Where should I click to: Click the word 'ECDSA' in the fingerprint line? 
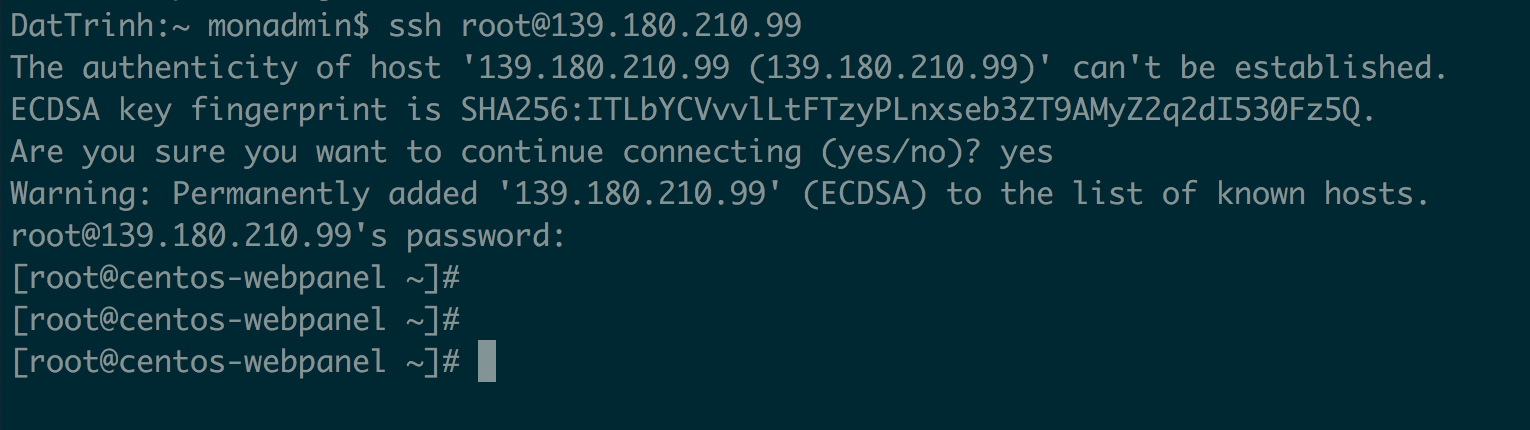[55, 110]
